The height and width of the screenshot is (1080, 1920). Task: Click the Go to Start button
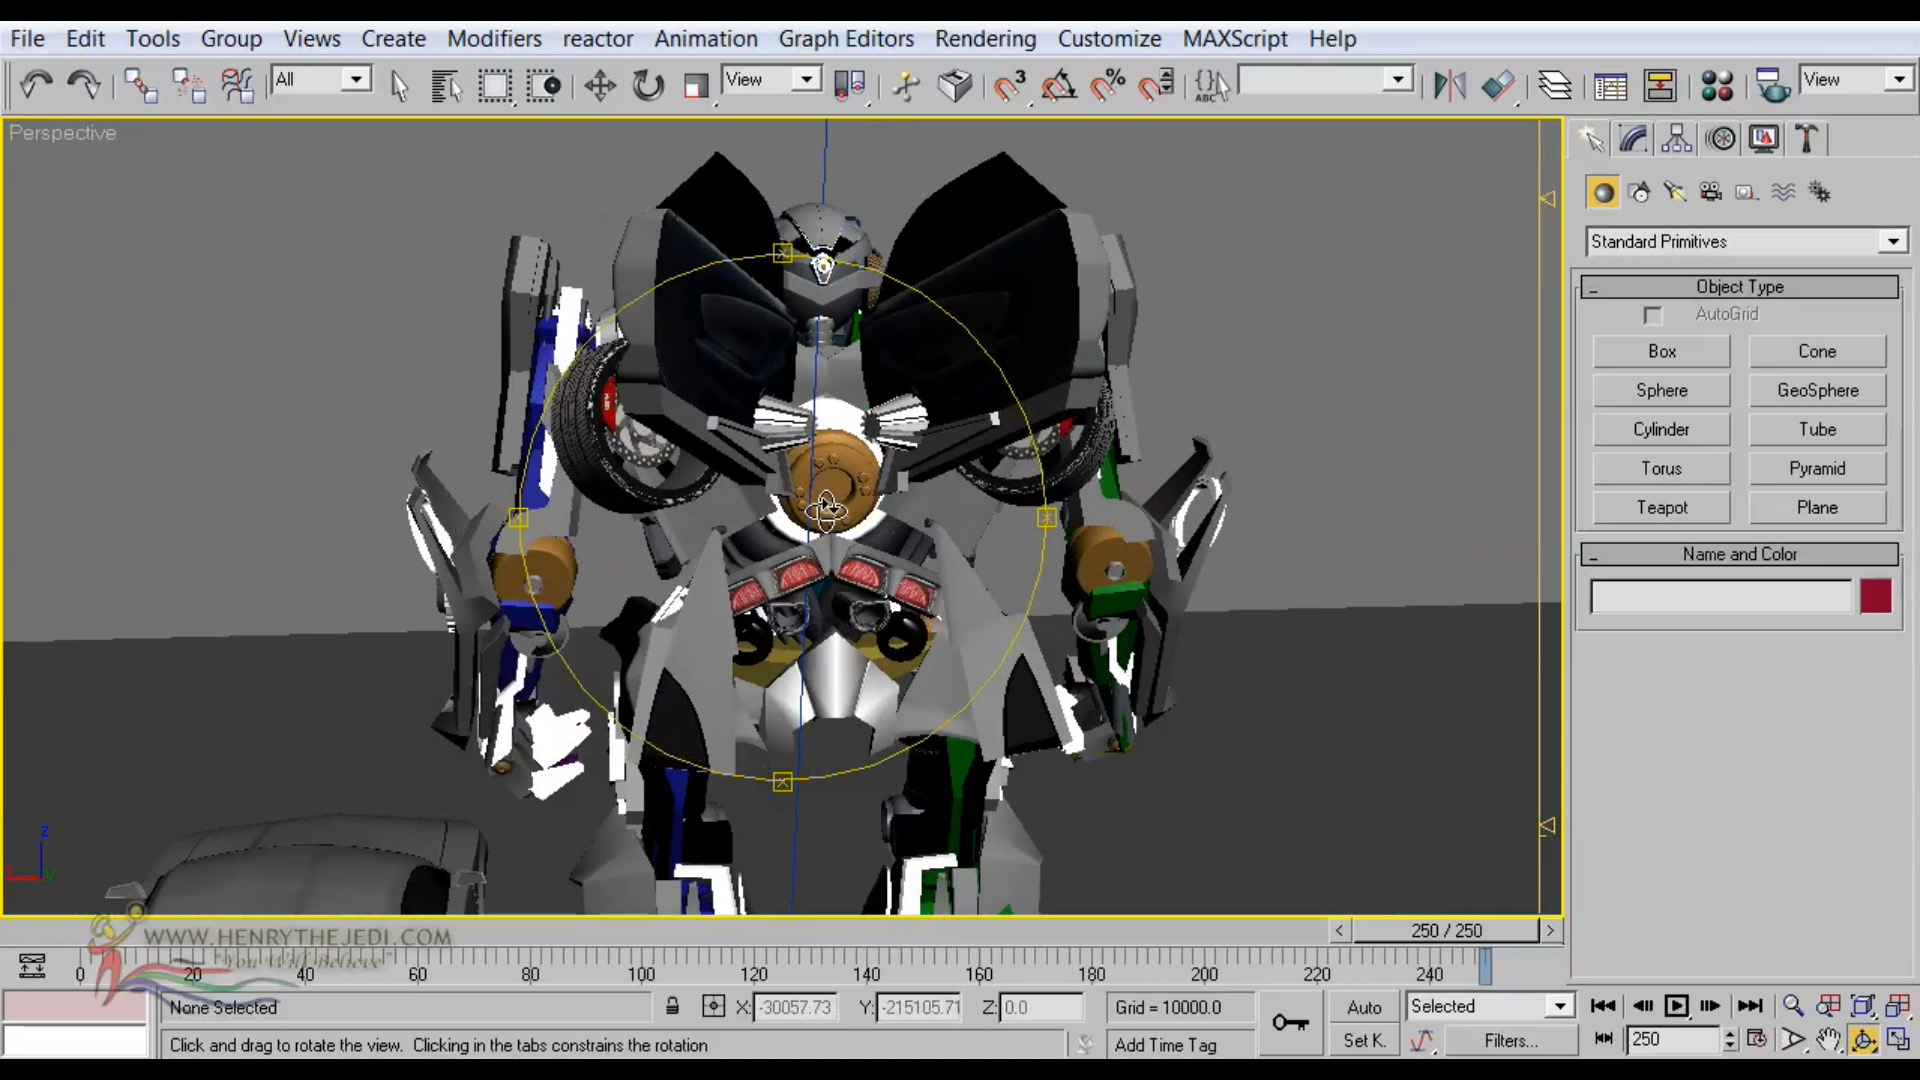click(x=1603, y=1006)
